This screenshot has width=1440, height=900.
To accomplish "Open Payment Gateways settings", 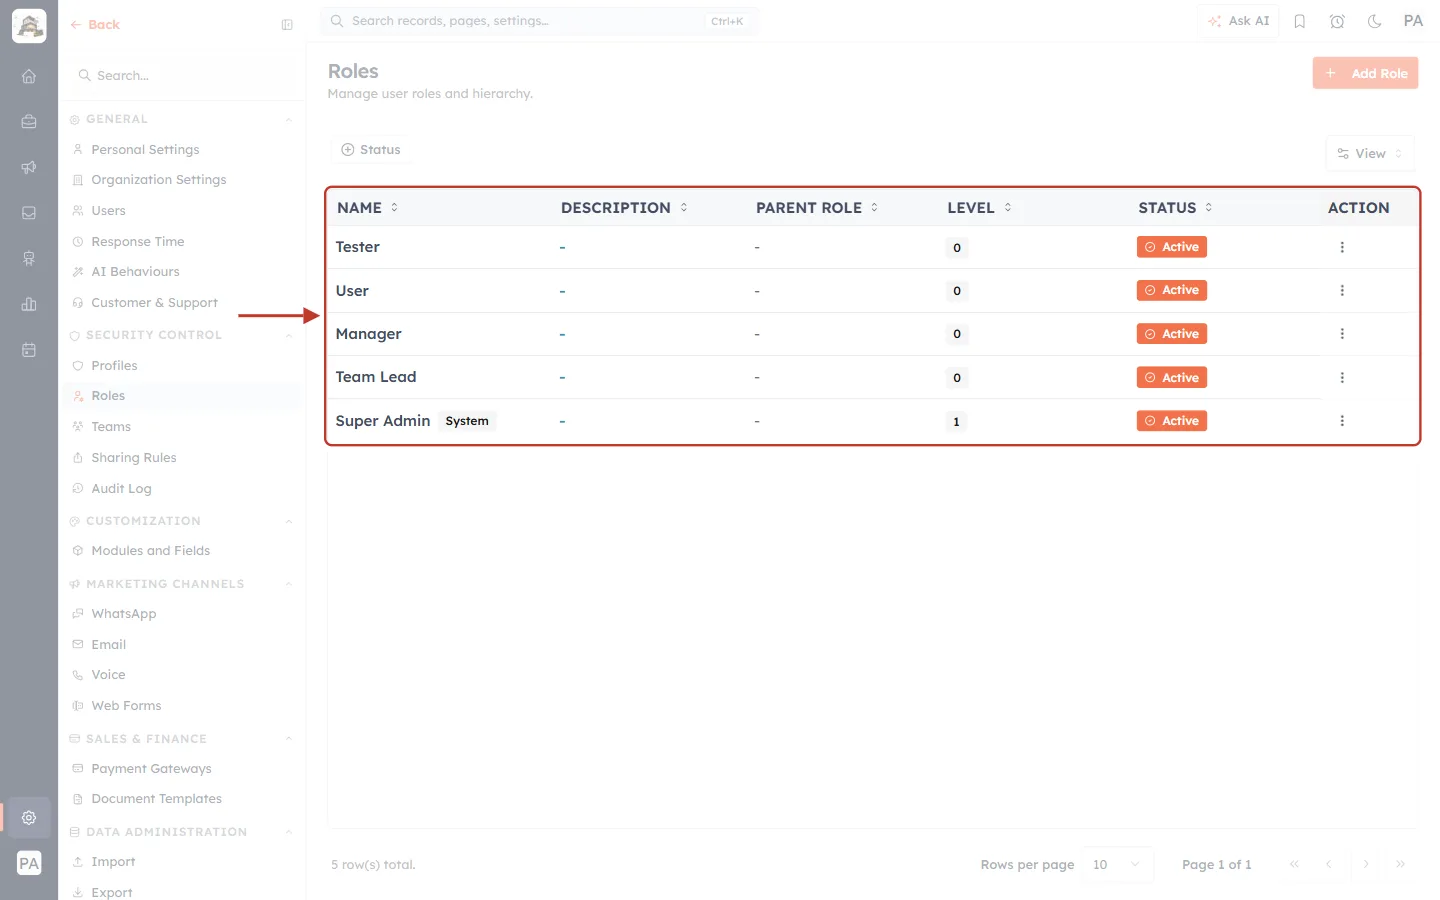I will point(151,769).
